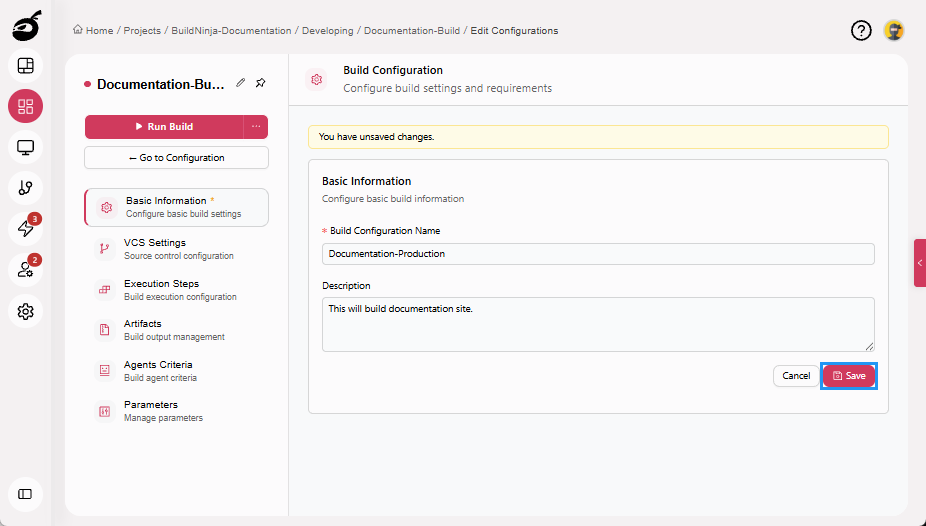Viewport: 926px width, 526px height.
Task: Go to Home breadcrumb link
Action: click(99, 30)
